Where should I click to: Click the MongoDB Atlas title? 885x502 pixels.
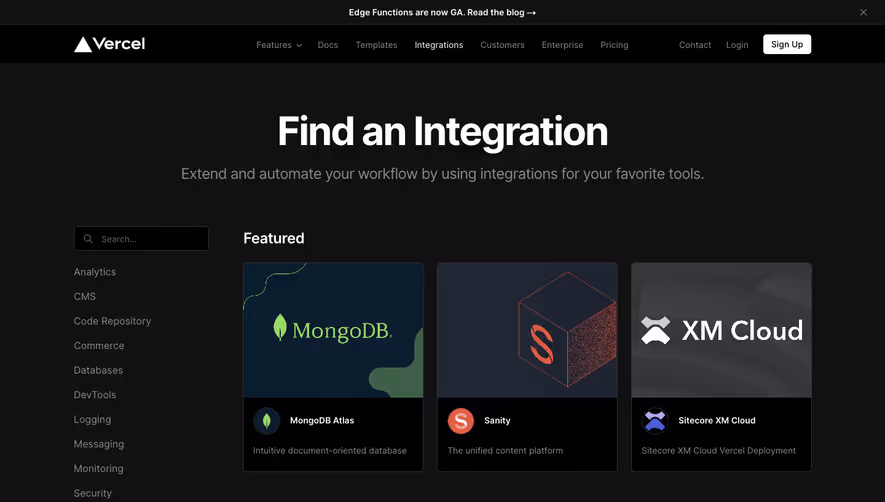pos(322,420)
